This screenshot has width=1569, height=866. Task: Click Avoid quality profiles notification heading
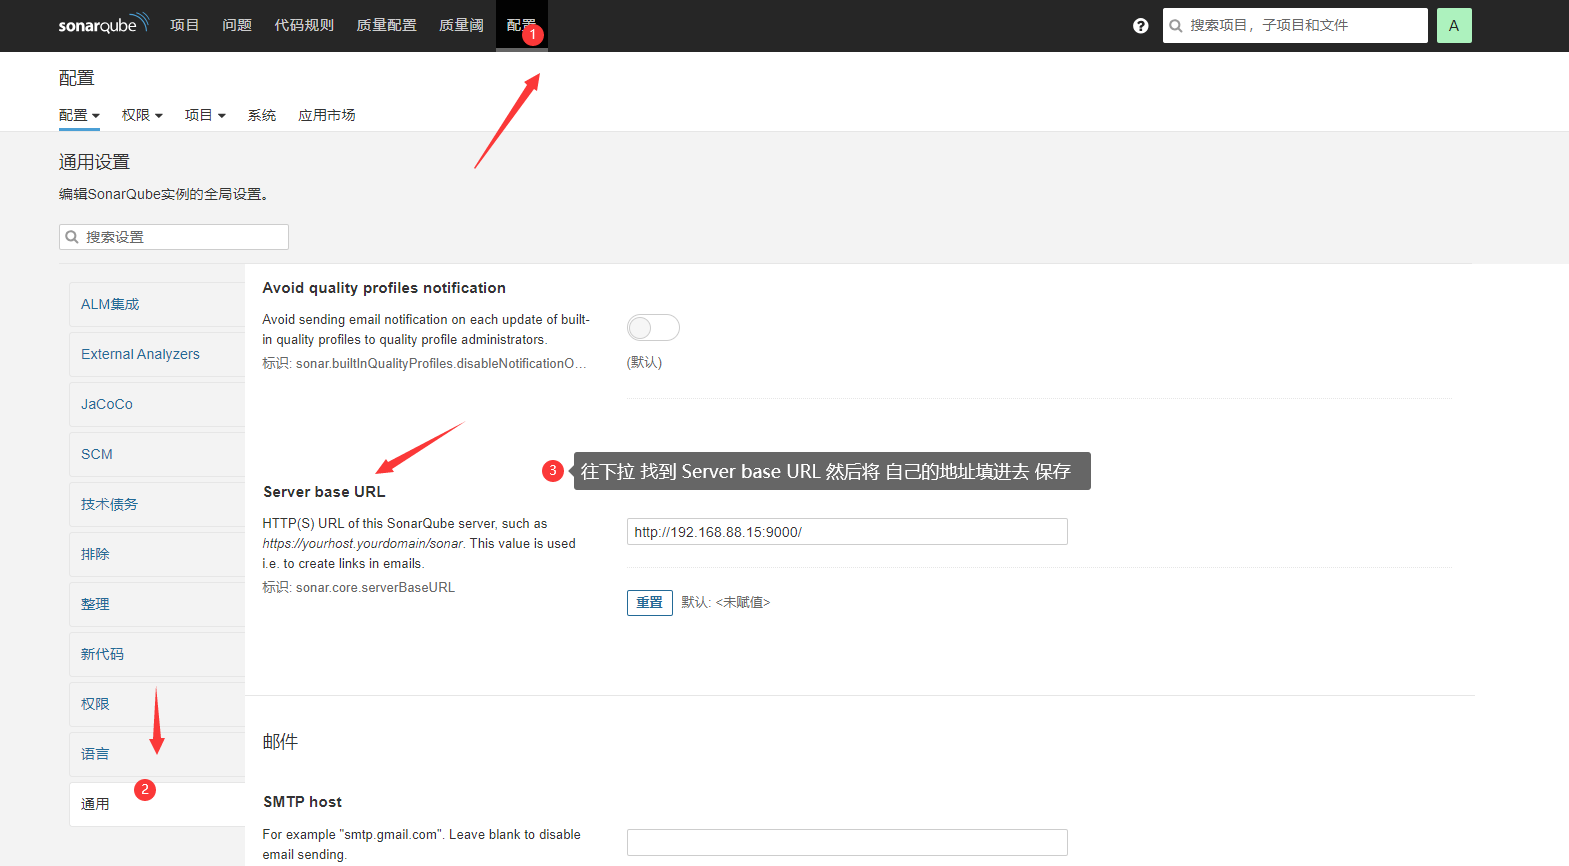coord(384,288)
